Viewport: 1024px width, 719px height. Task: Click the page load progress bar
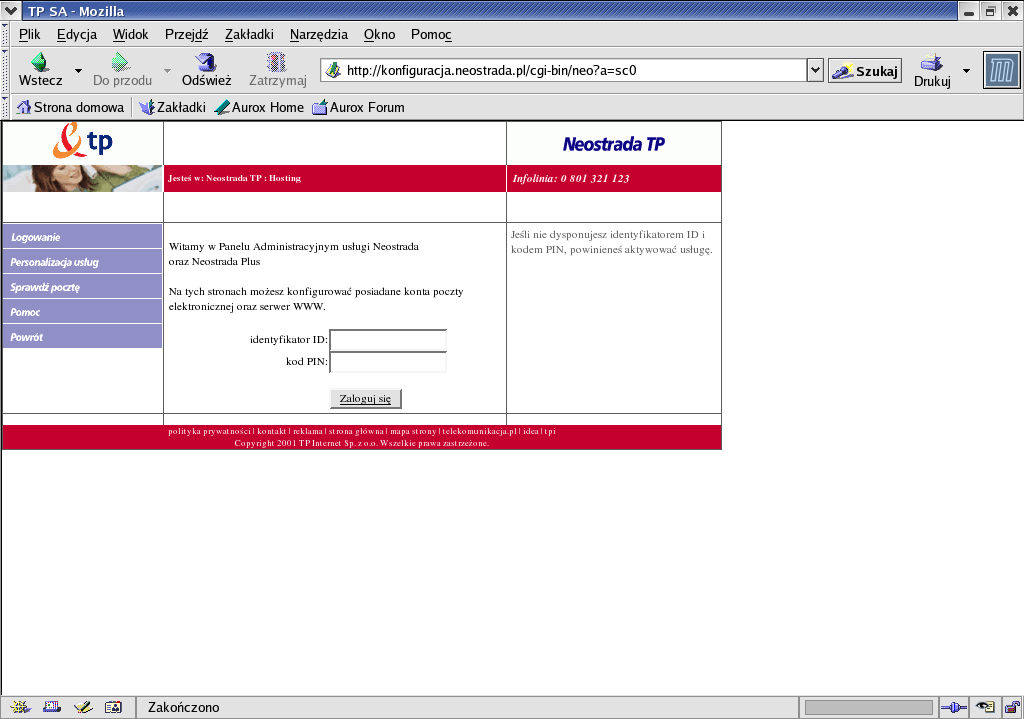[869, 707]
